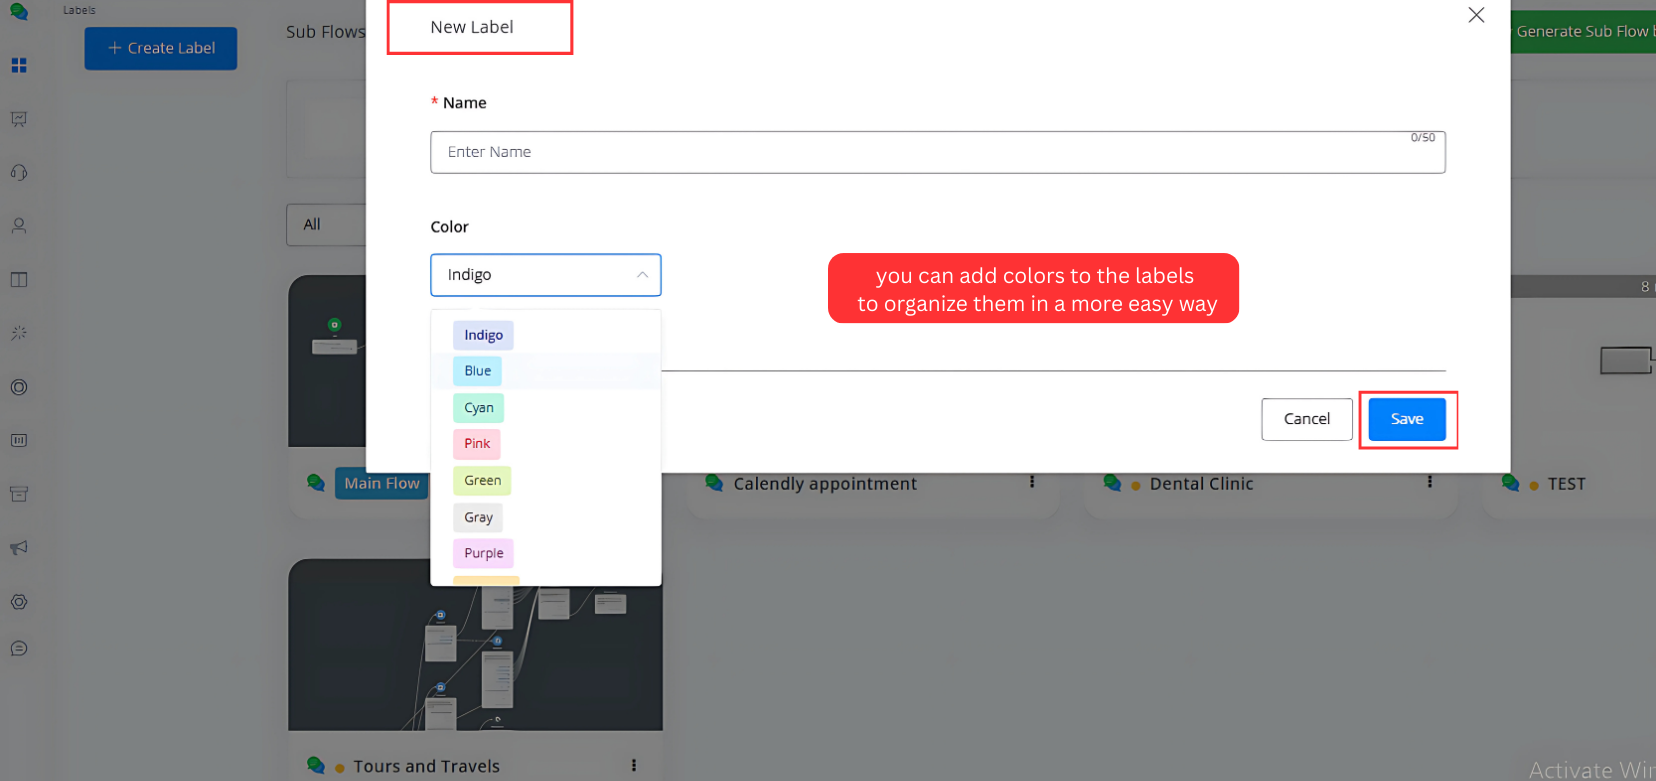Select Gray in the color menu

click(x=478, y=517)
